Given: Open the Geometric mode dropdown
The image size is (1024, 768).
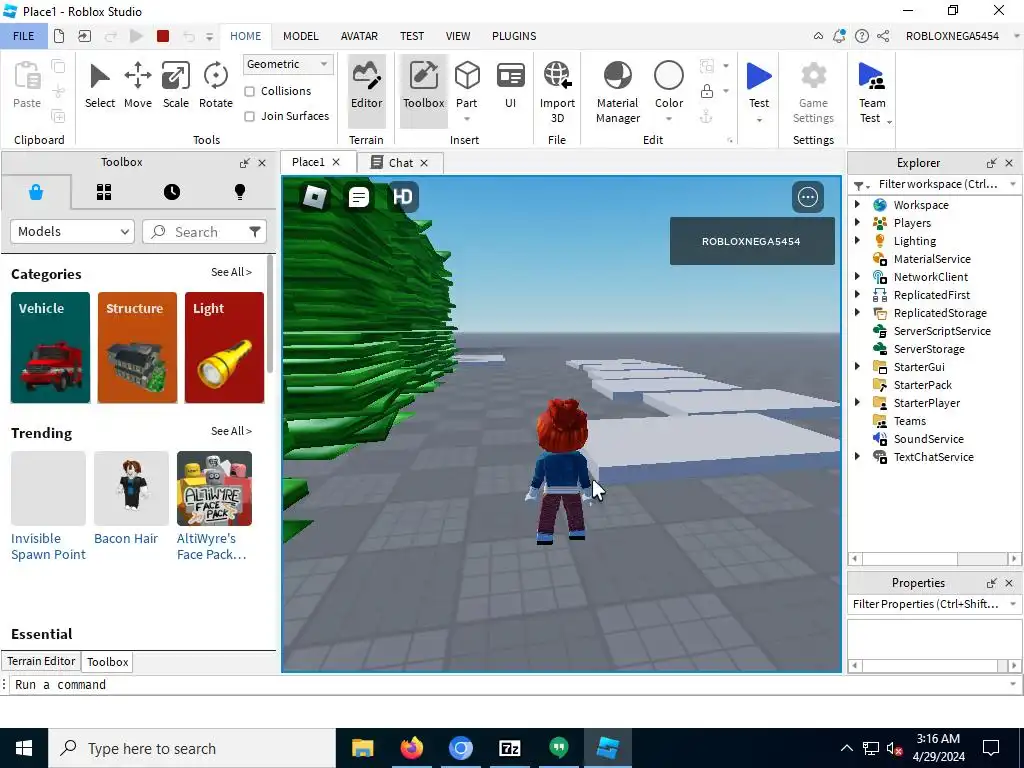Looking at the screenshot, I should click(x=288, y=64).
